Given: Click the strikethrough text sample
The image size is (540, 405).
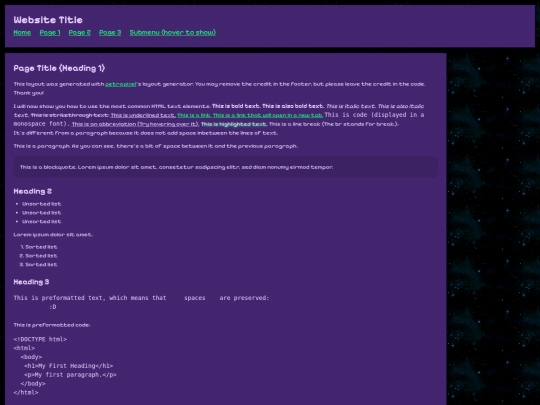Looking at the screenshot, I should point(70,115).
